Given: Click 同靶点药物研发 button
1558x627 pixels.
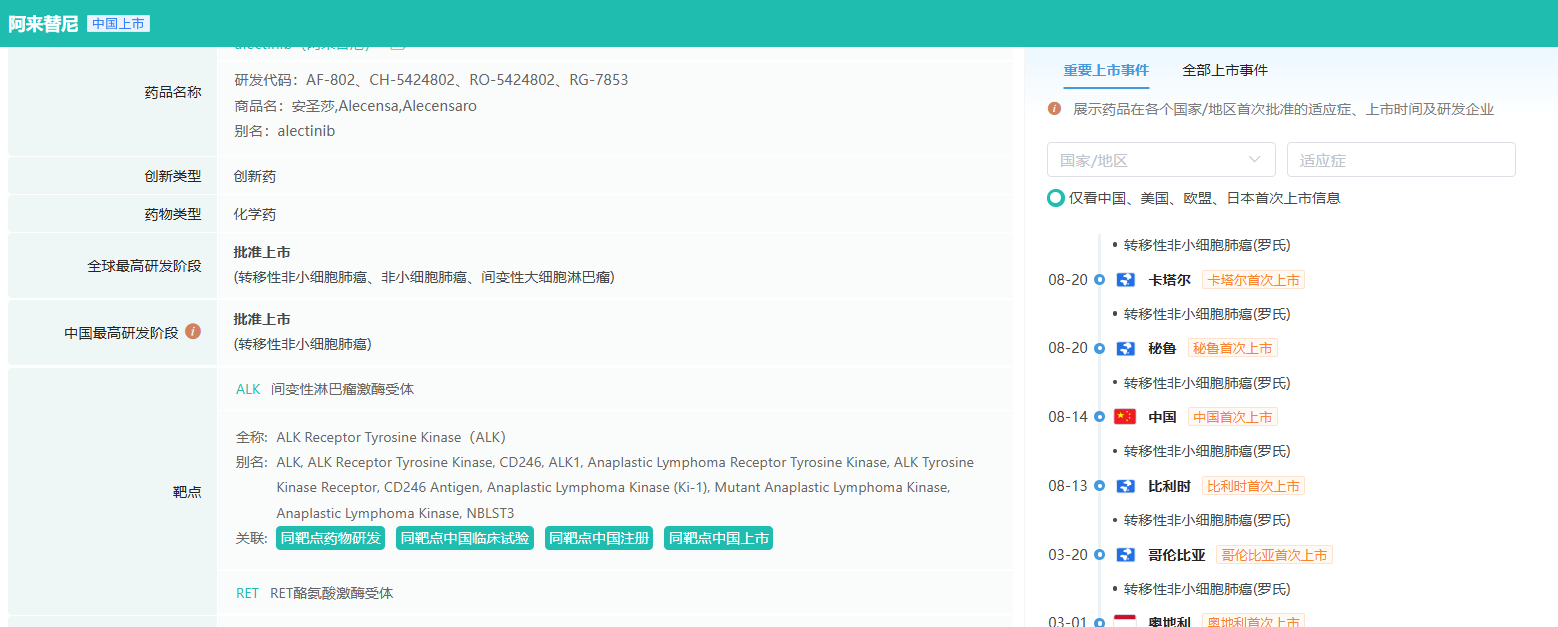Looking at the screenshot, I should tap(331, 538).
